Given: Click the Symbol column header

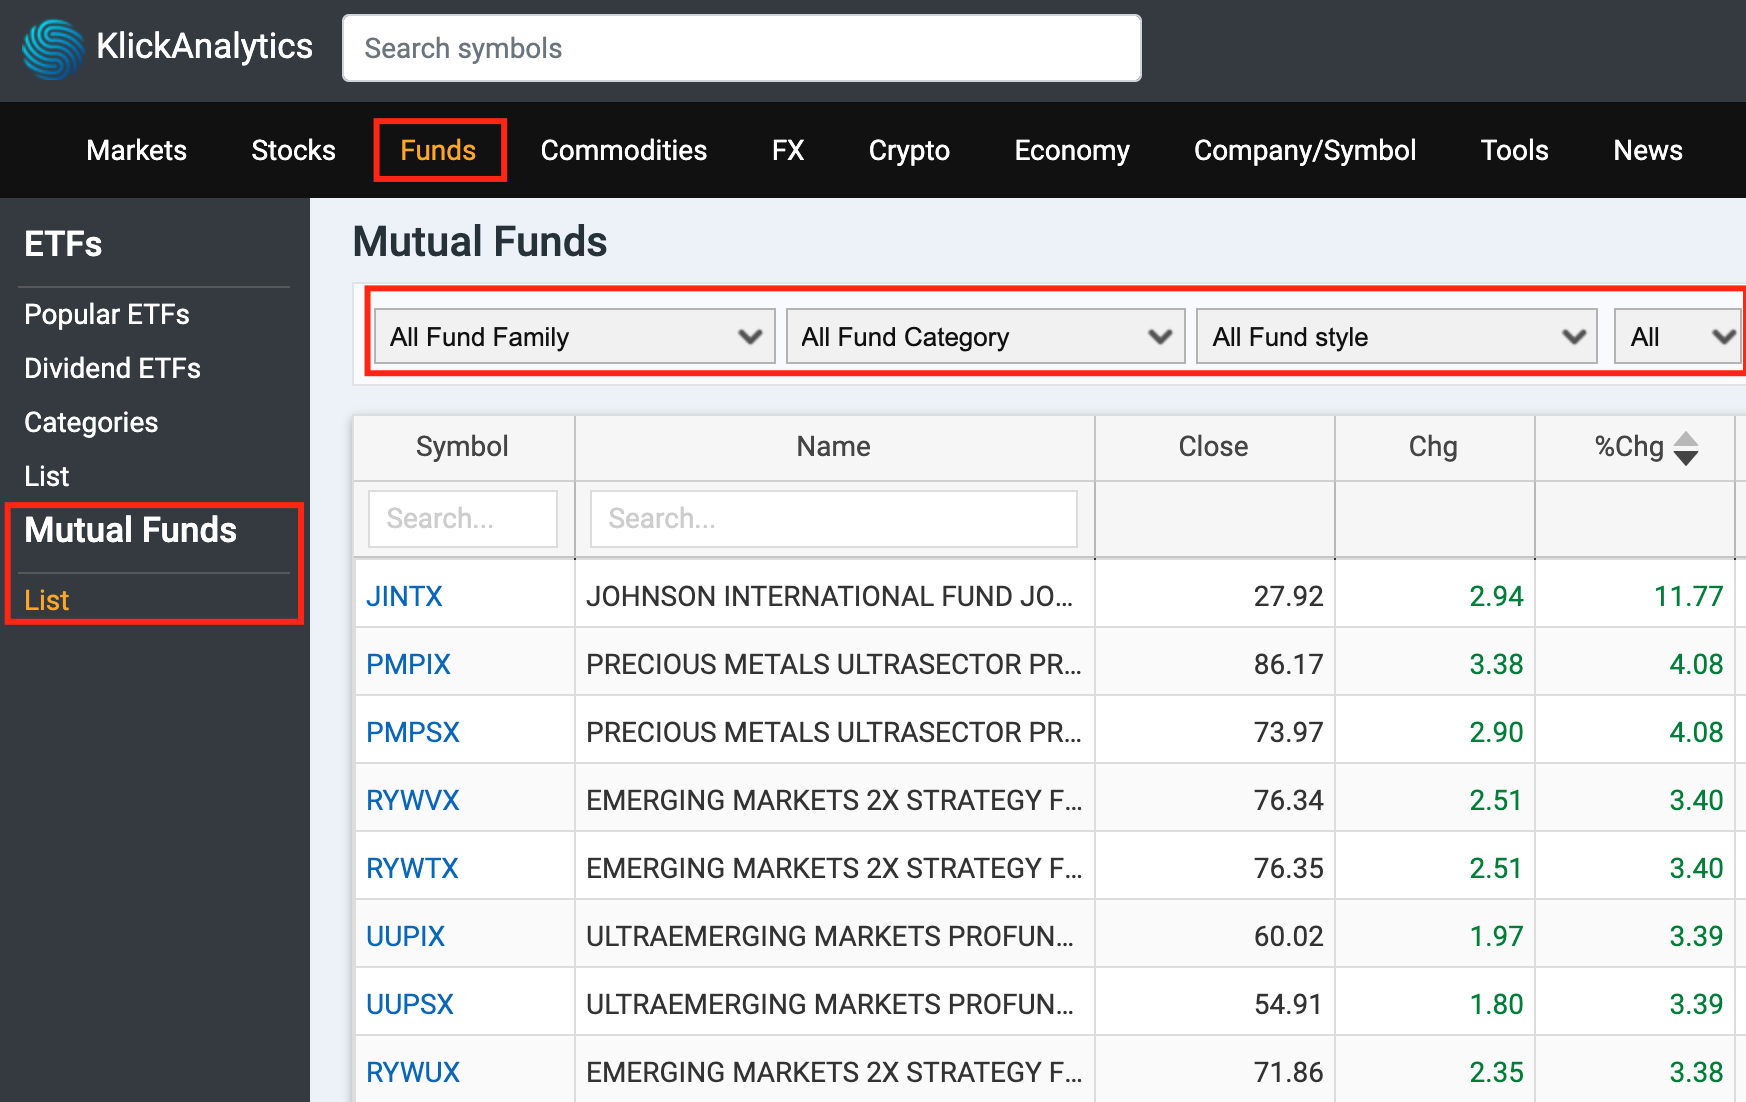Looking at the screenshot, I should (463, 447).
